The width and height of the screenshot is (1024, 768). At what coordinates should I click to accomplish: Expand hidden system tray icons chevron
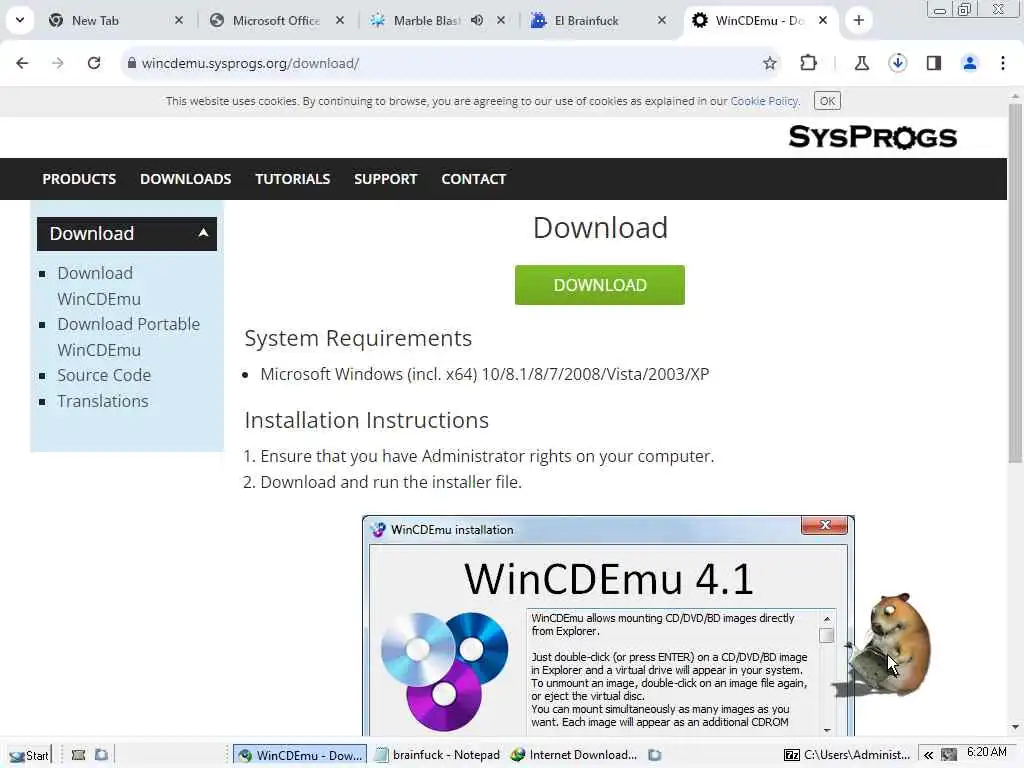928,755
